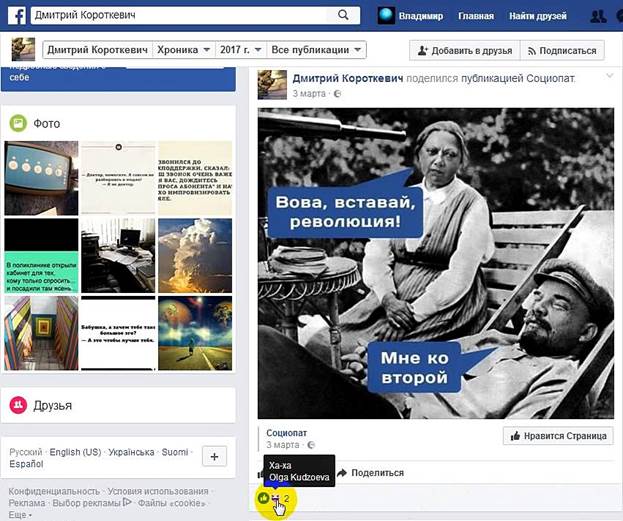Open the публикацией link in the post header
The width and height of the screenshot is (623, 521).
pos(492,78)
